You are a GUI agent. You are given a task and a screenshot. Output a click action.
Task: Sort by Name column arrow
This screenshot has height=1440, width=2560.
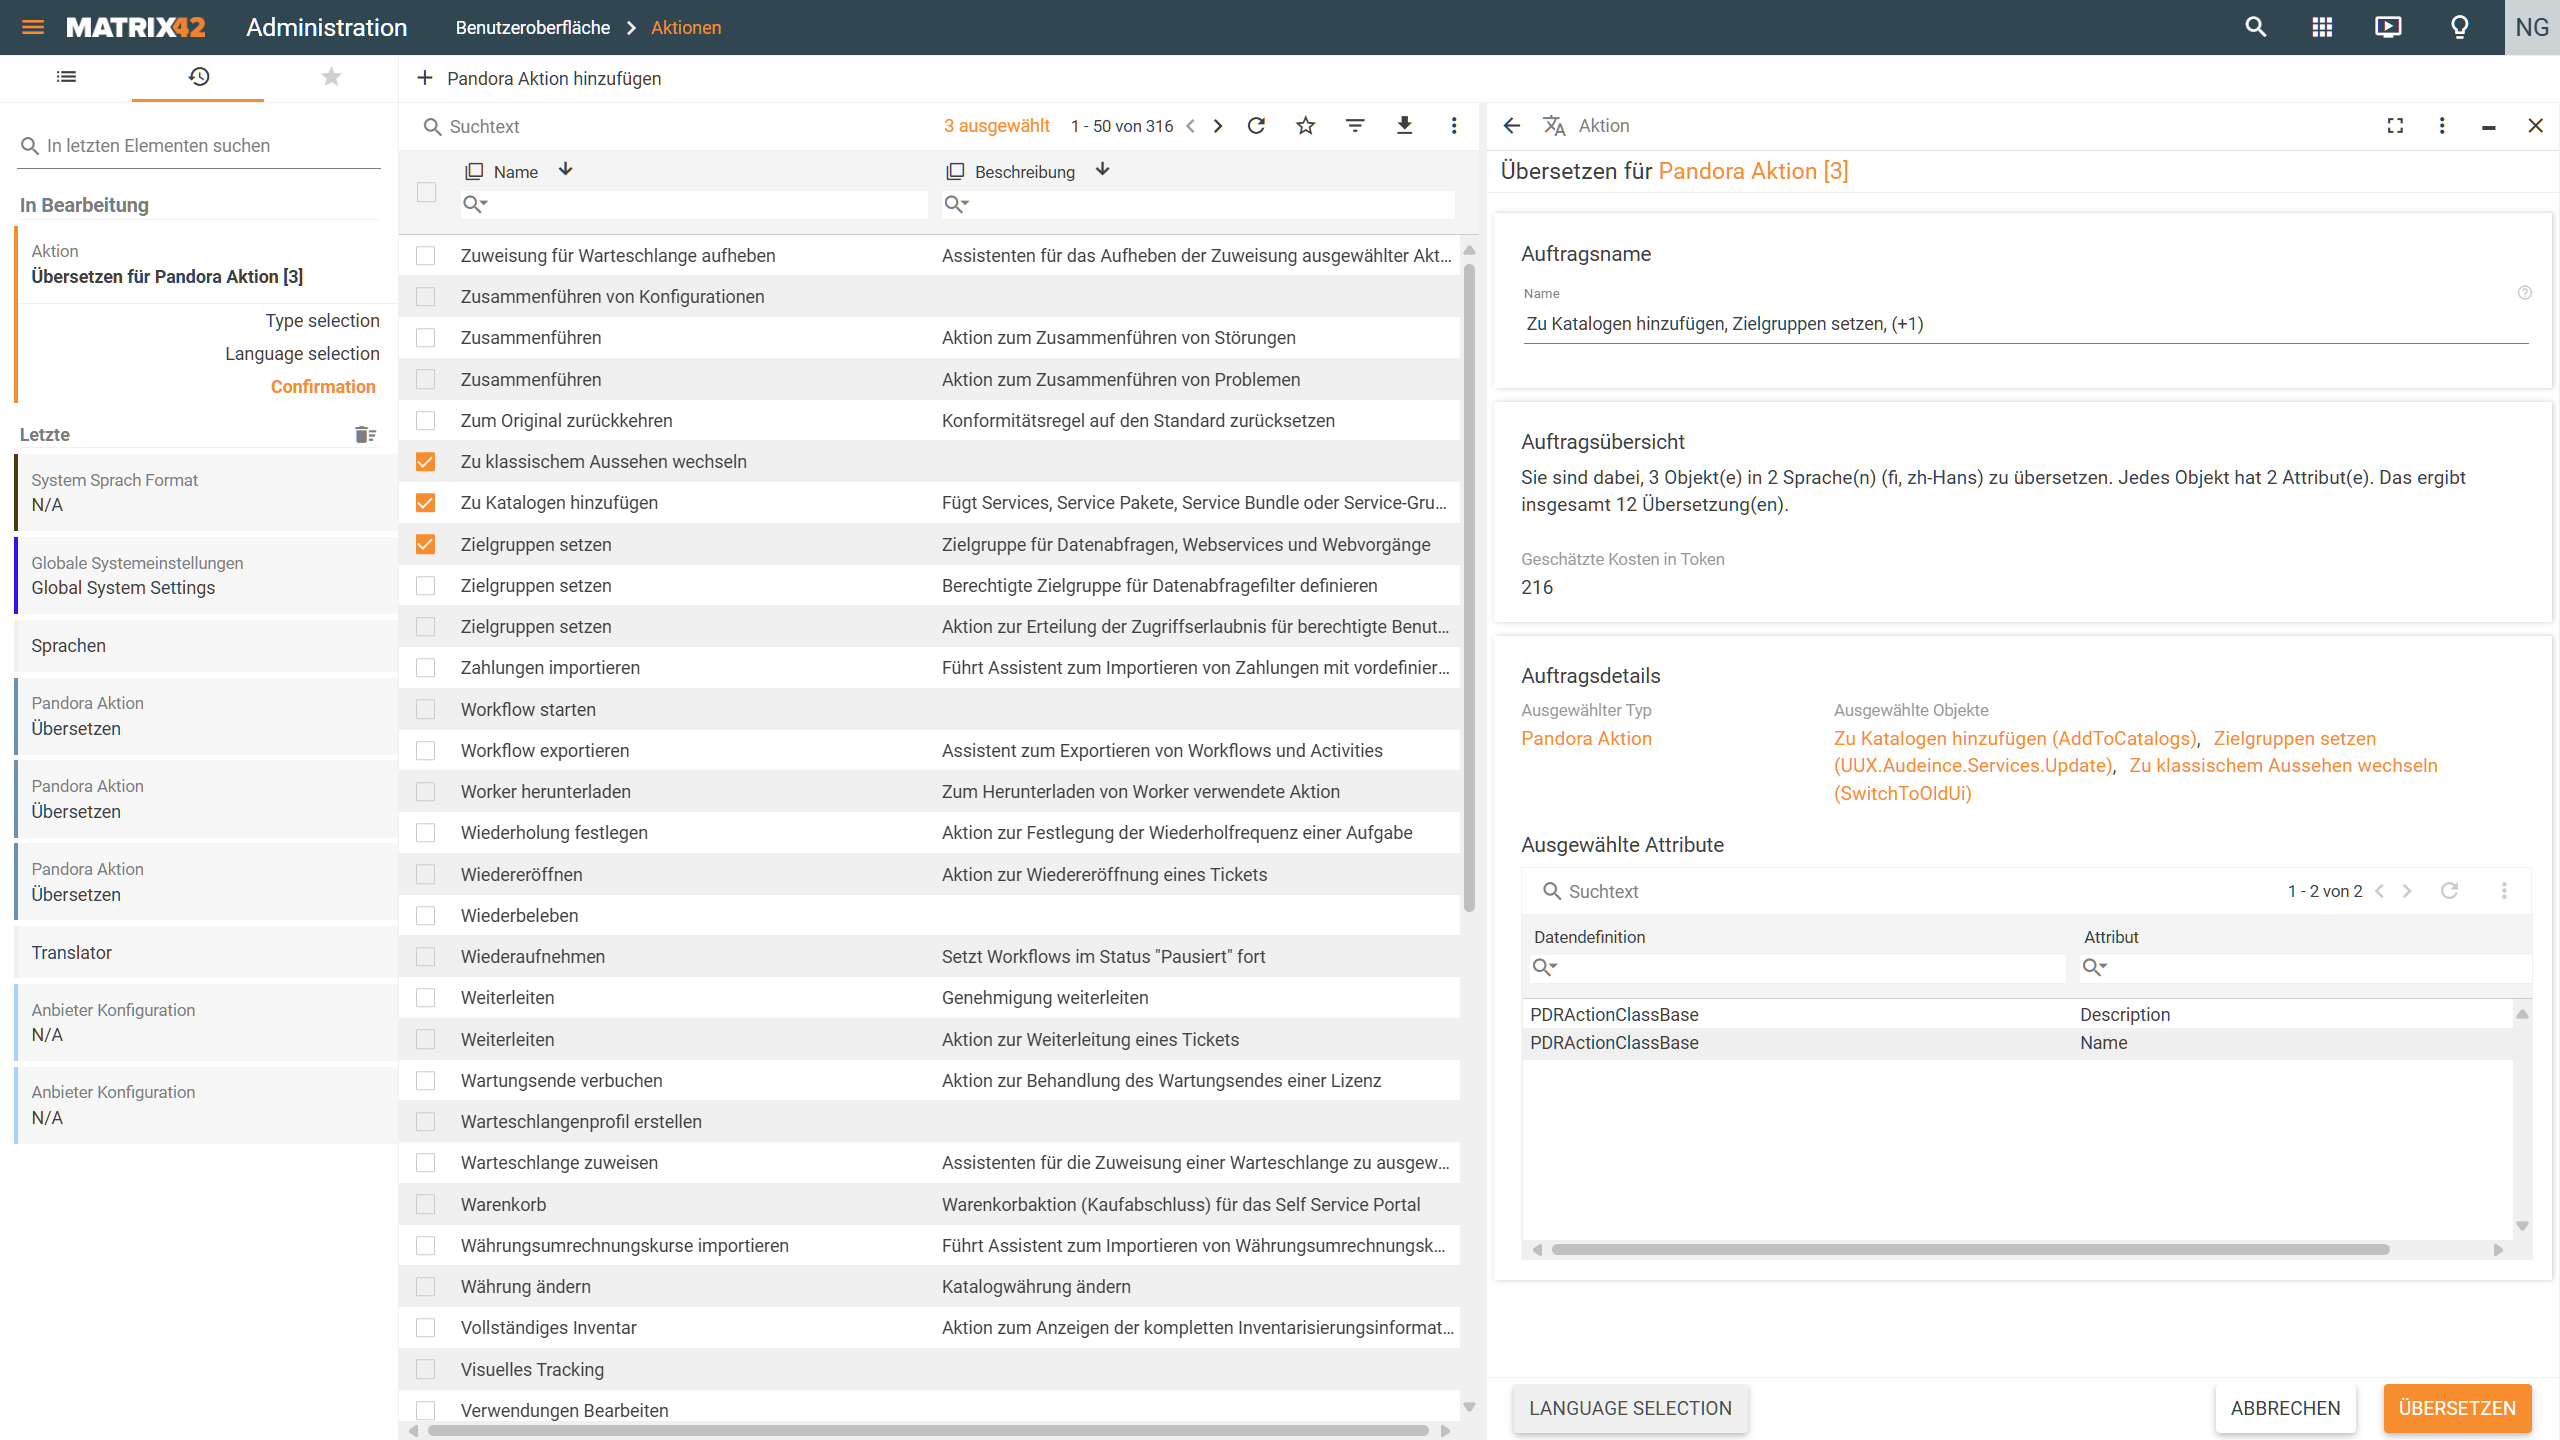tap(566, 170)
